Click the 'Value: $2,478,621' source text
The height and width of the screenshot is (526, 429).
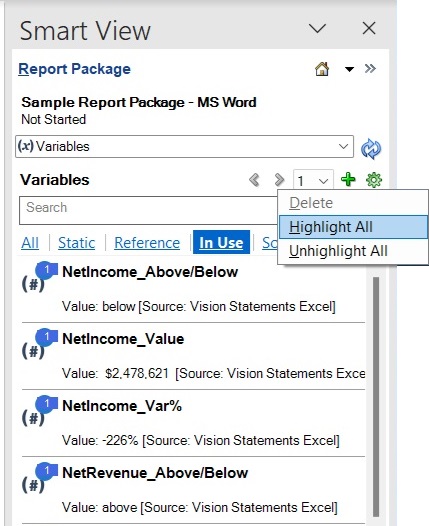click(214, 373)
